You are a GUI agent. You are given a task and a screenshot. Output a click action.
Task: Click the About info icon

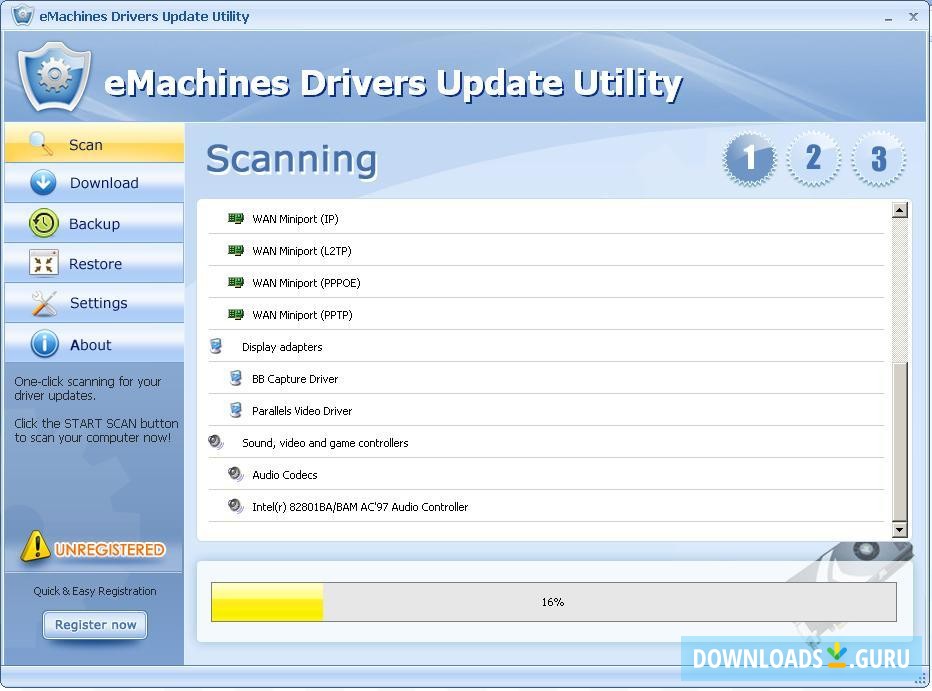(x=44, y=343)
